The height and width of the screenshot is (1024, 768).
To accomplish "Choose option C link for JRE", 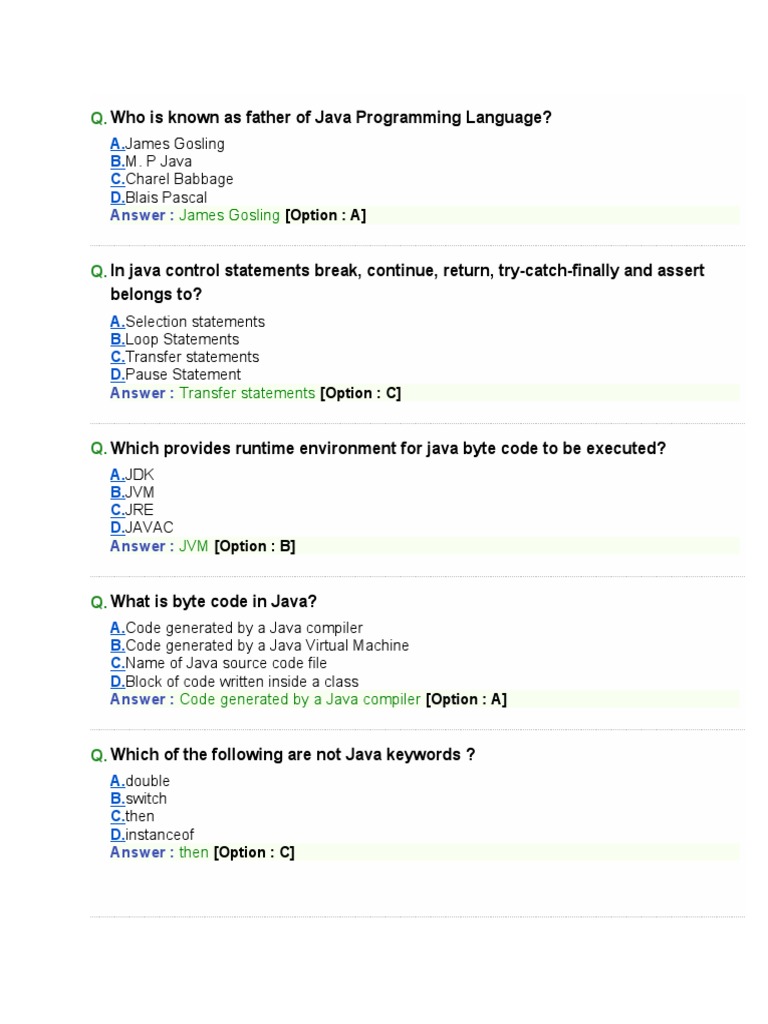I will tap(118, 510).
